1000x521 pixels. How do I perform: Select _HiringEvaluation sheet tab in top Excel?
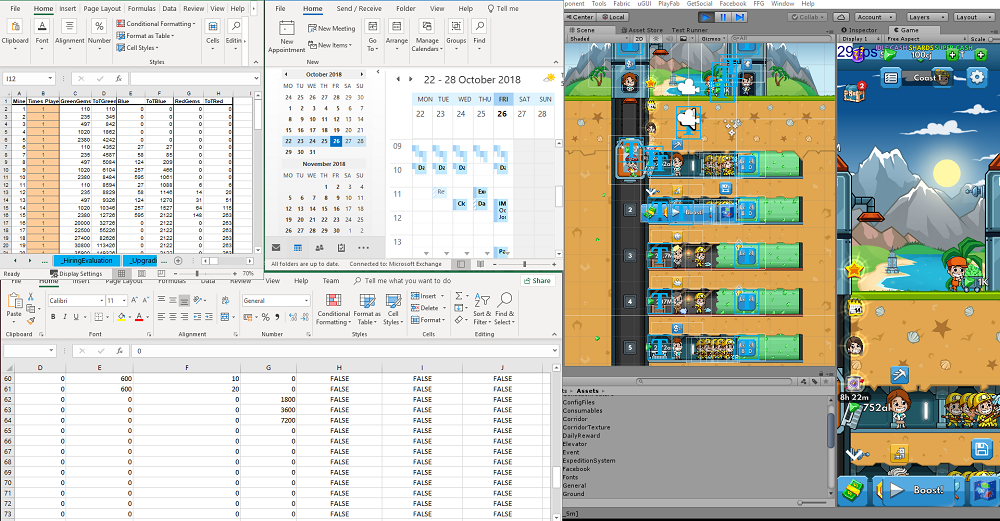(87, 261)
